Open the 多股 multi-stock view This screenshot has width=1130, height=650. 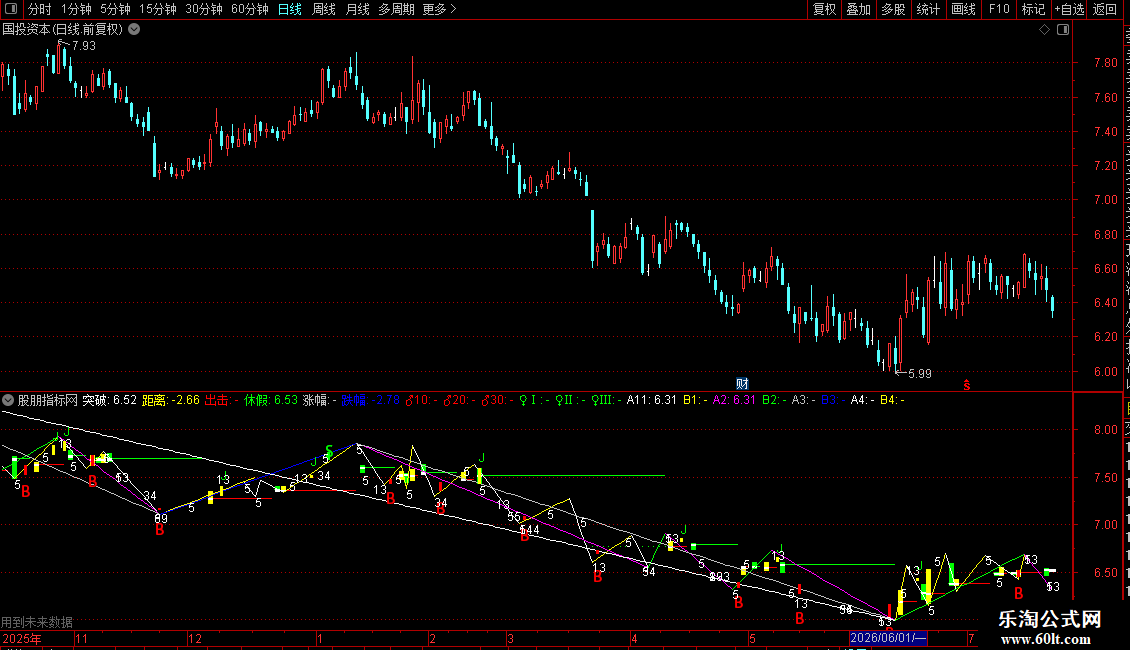tap(893, 9)
